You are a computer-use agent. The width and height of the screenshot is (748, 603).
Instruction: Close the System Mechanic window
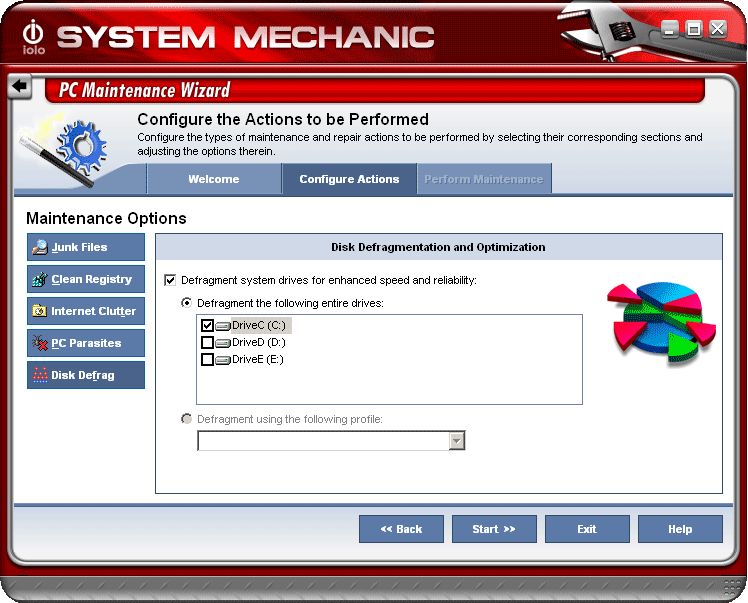(x=717, y=30)
